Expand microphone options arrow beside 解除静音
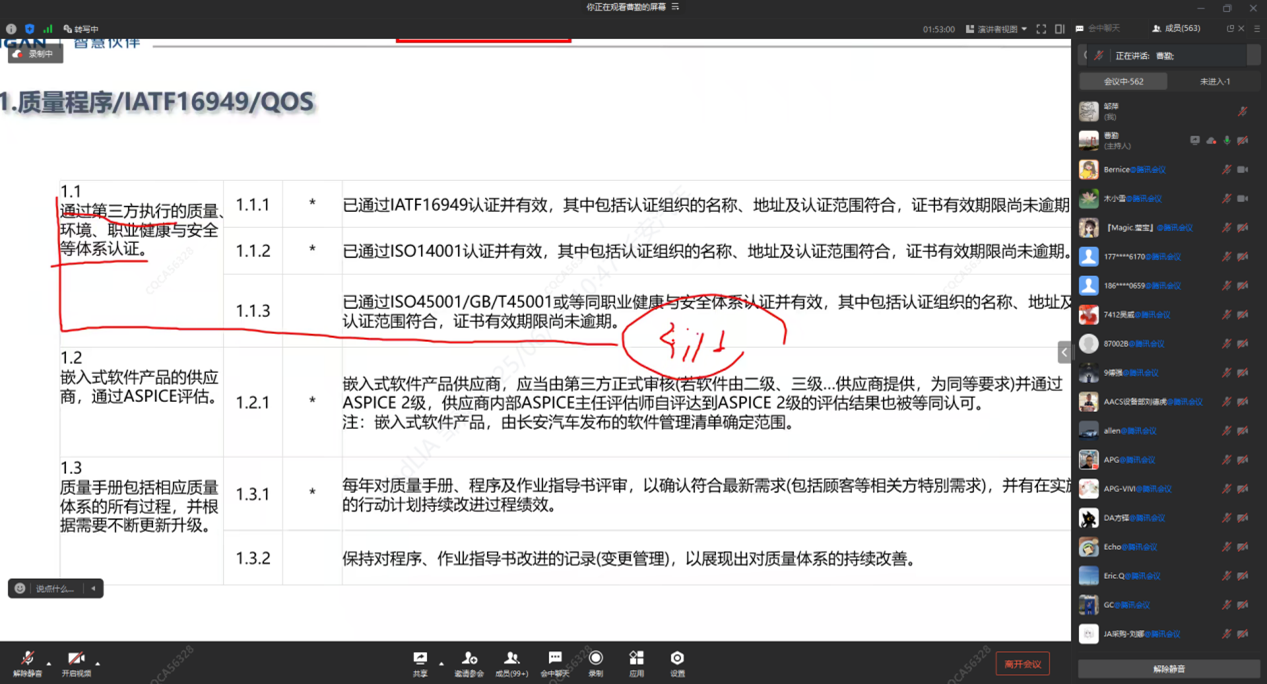The width and height of the screenshot is (1267, 684). point(49,663)
